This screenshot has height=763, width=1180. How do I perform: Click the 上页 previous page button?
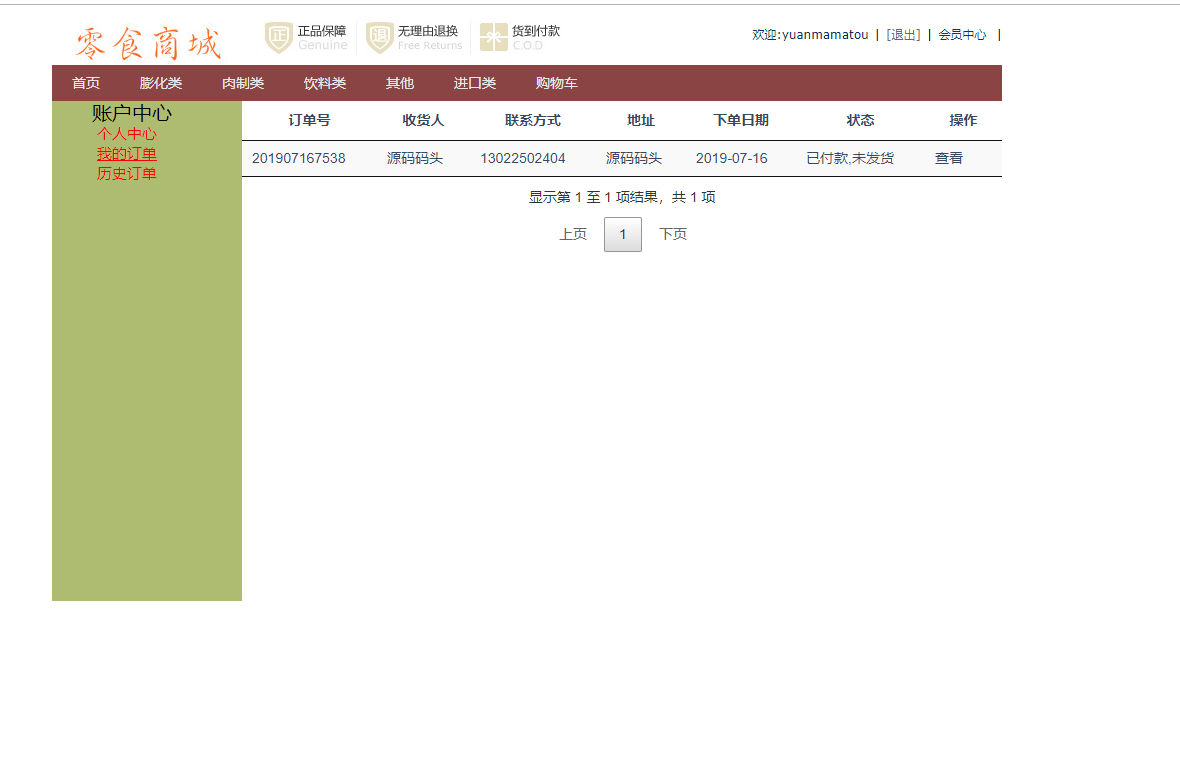coord(573,233)
